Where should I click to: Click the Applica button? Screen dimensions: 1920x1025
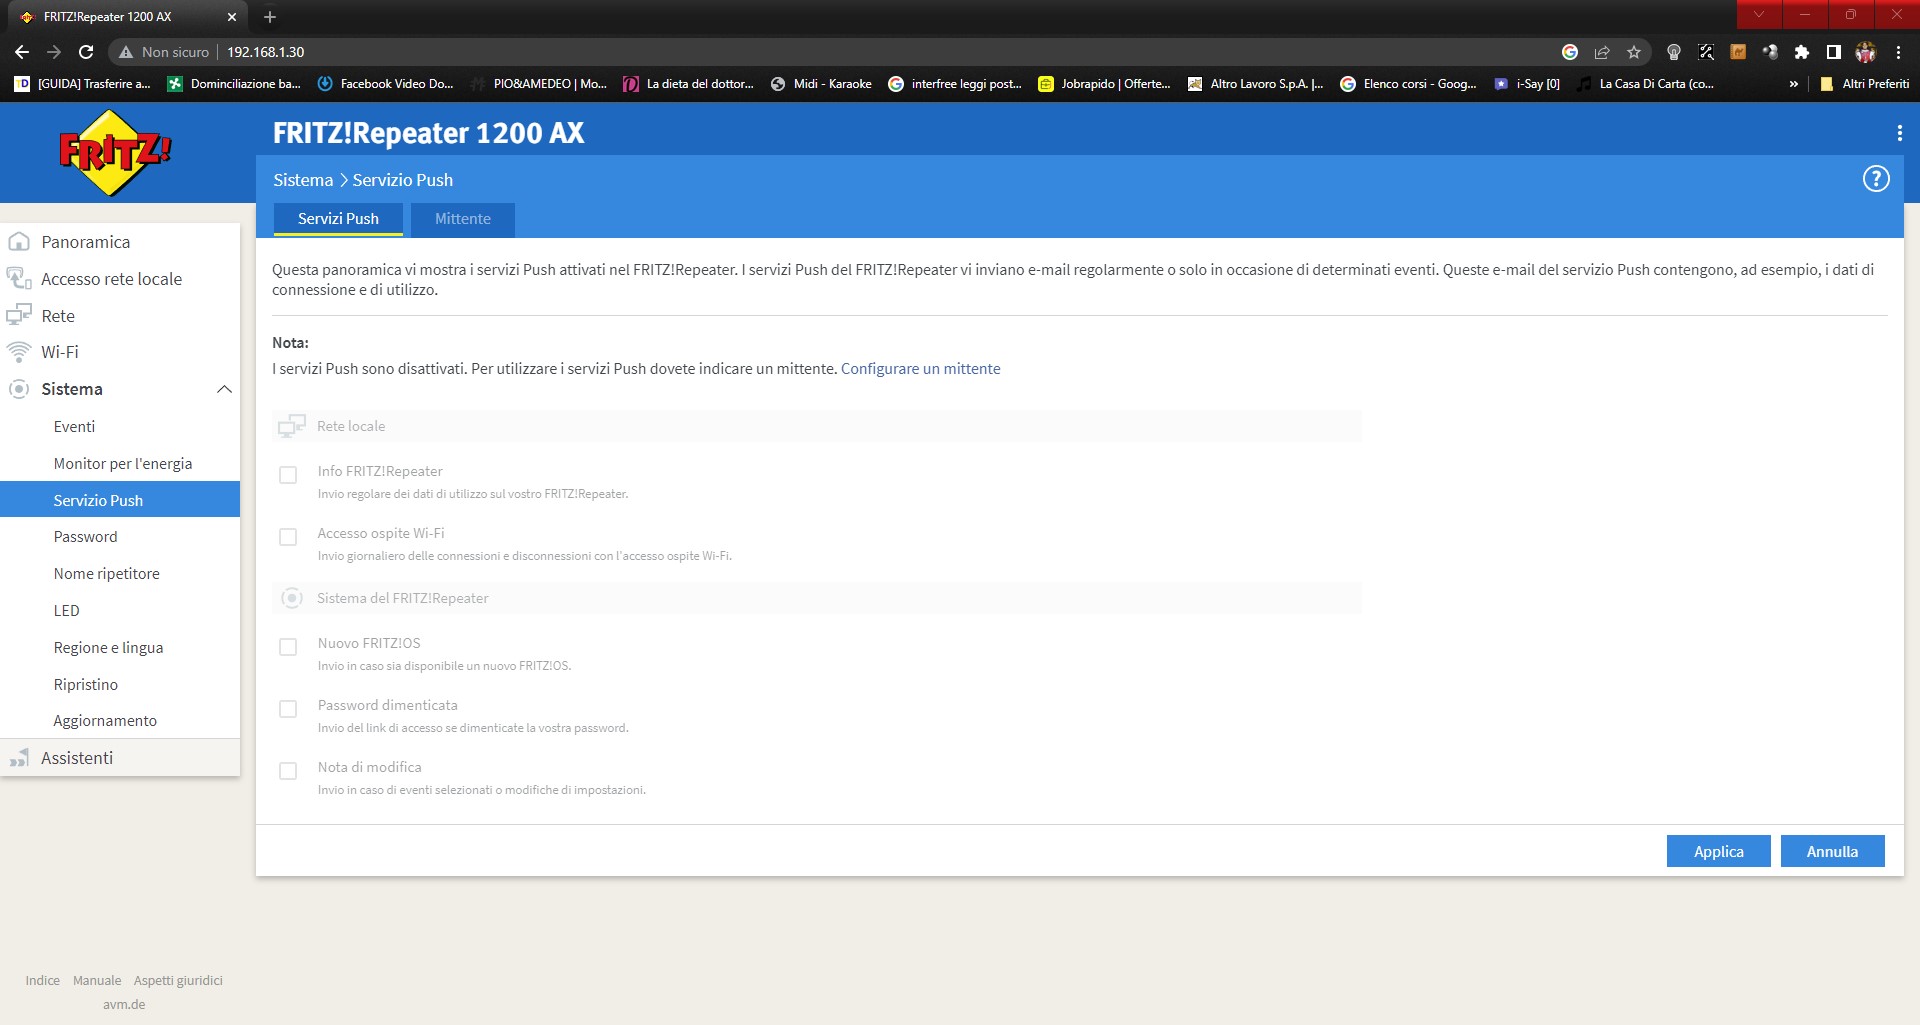click(x=1718, y=851)
